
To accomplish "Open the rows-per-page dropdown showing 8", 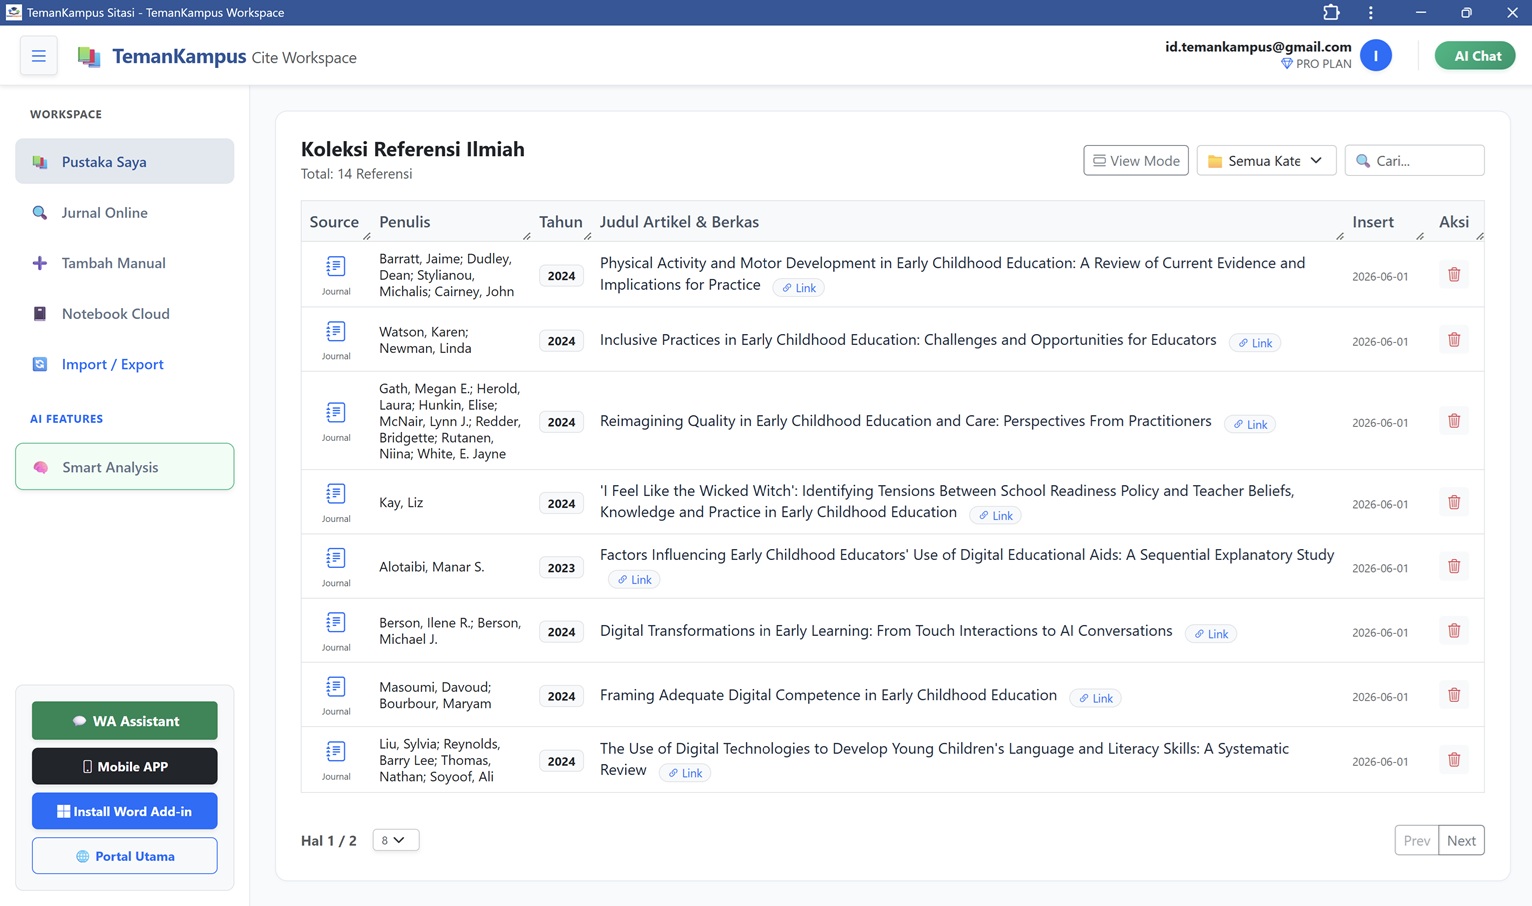I will 395,840.
